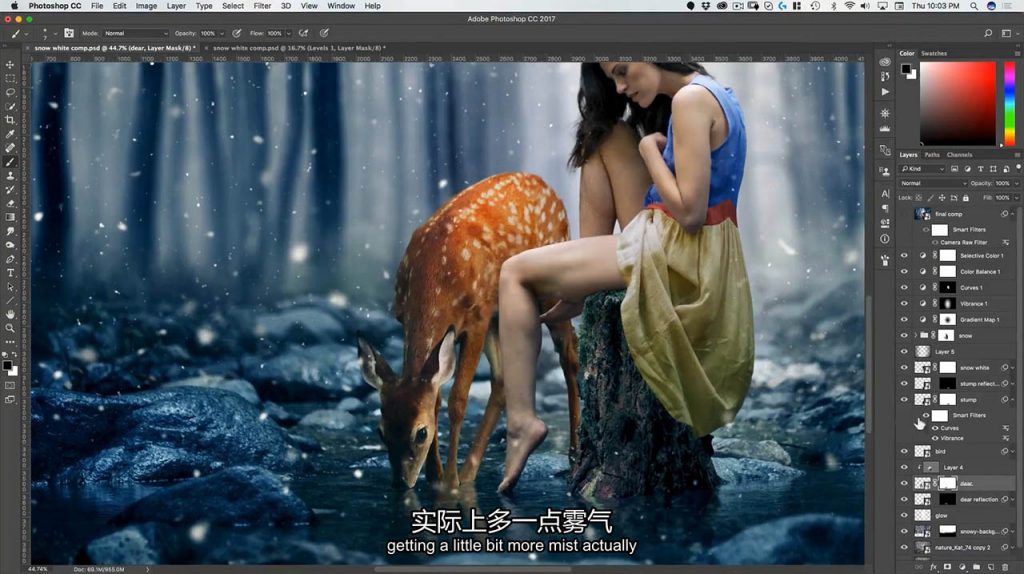
Task: Hide the glow layer
Action: [x=904, y=515]
